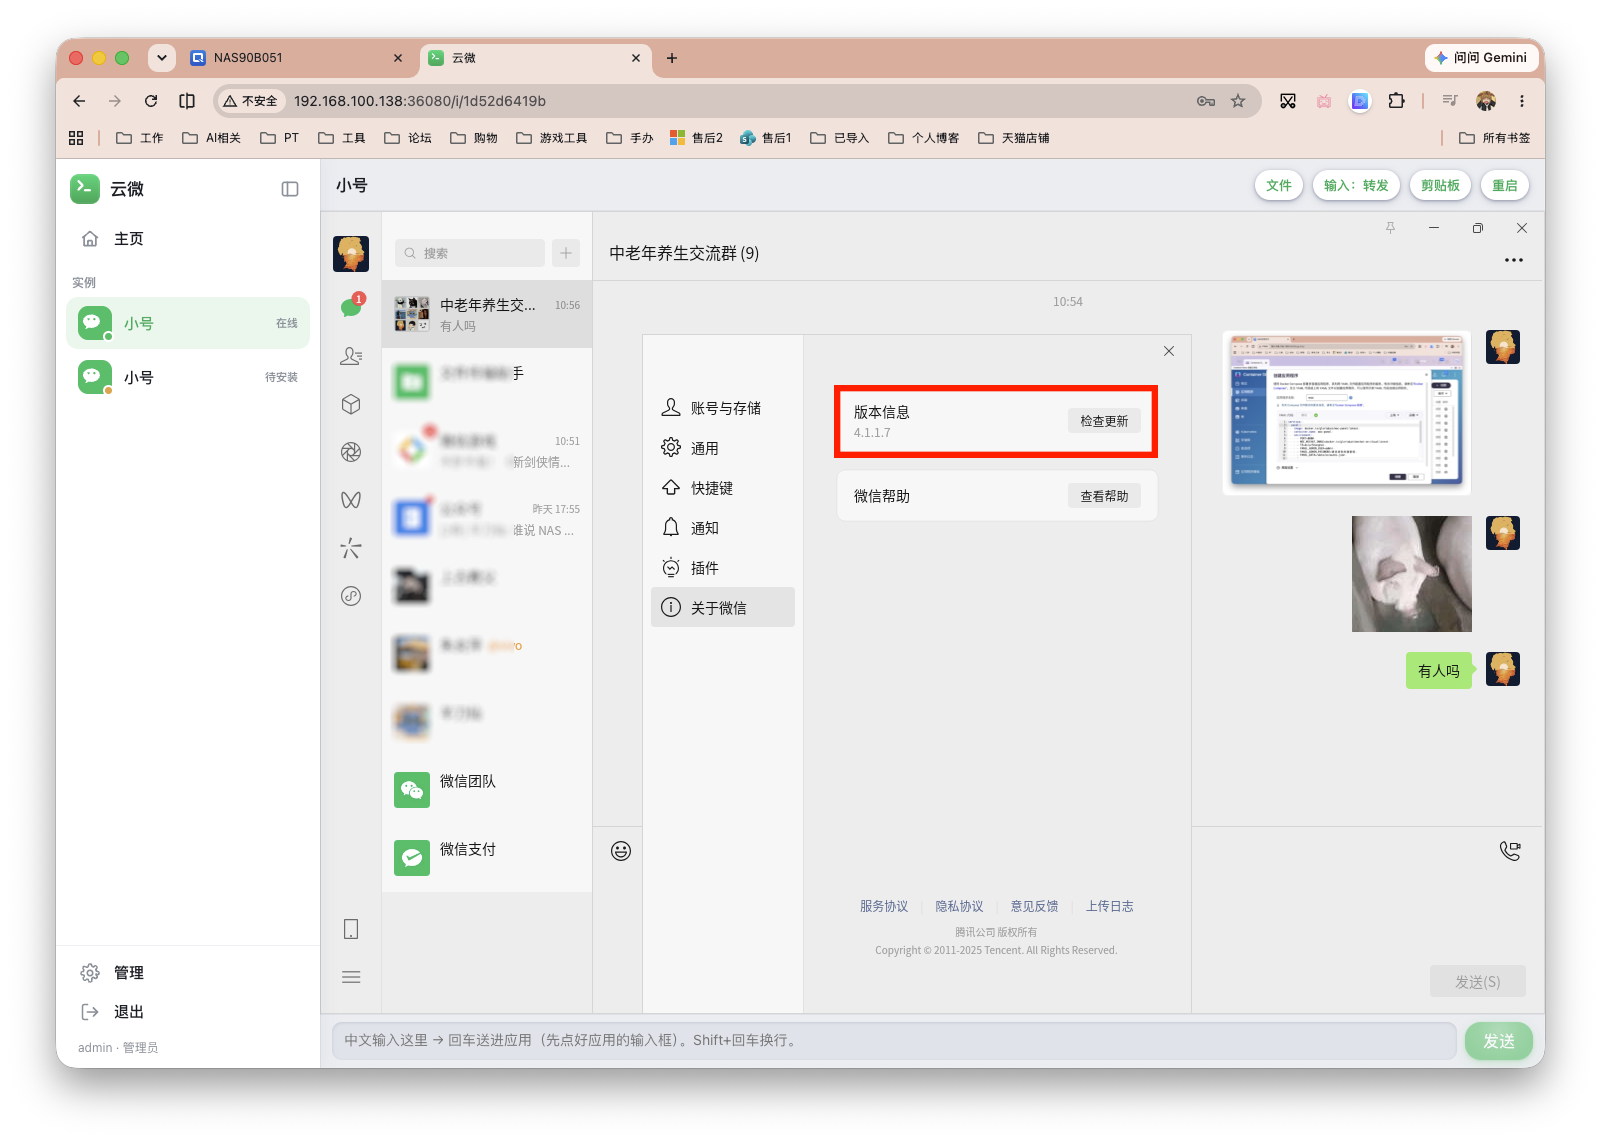
Task: Open the 文件 button in top bar
Action: coord(1279,185)
